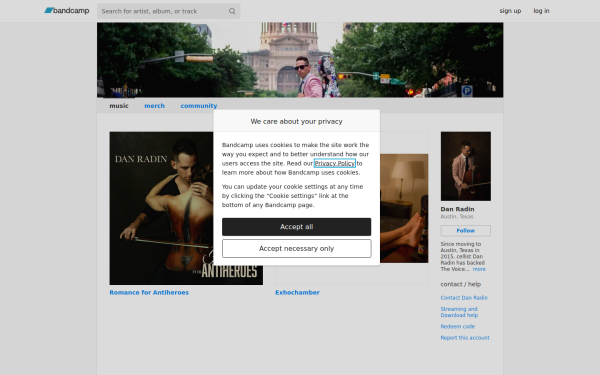Click the Austin banner header image
Screen dimensions: 600x375
pos(300,60)
